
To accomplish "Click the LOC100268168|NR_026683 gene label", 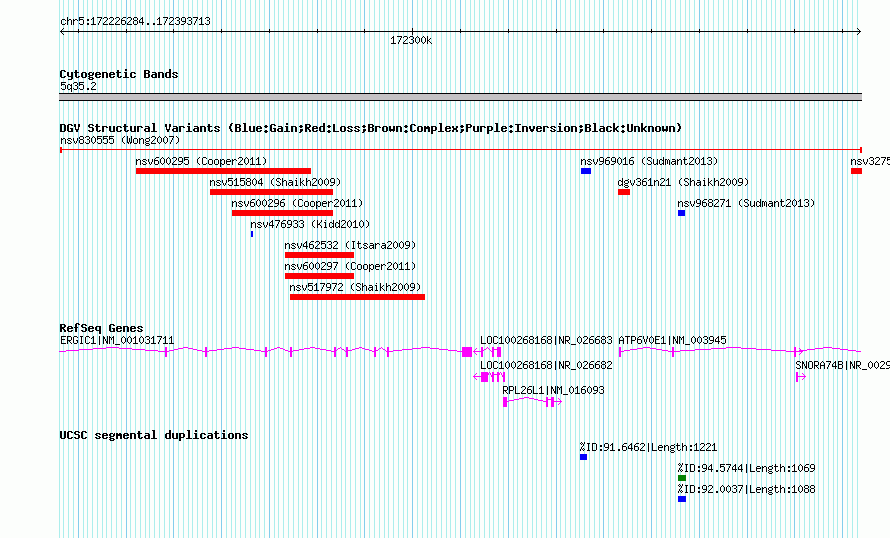I will coord(546,341).
